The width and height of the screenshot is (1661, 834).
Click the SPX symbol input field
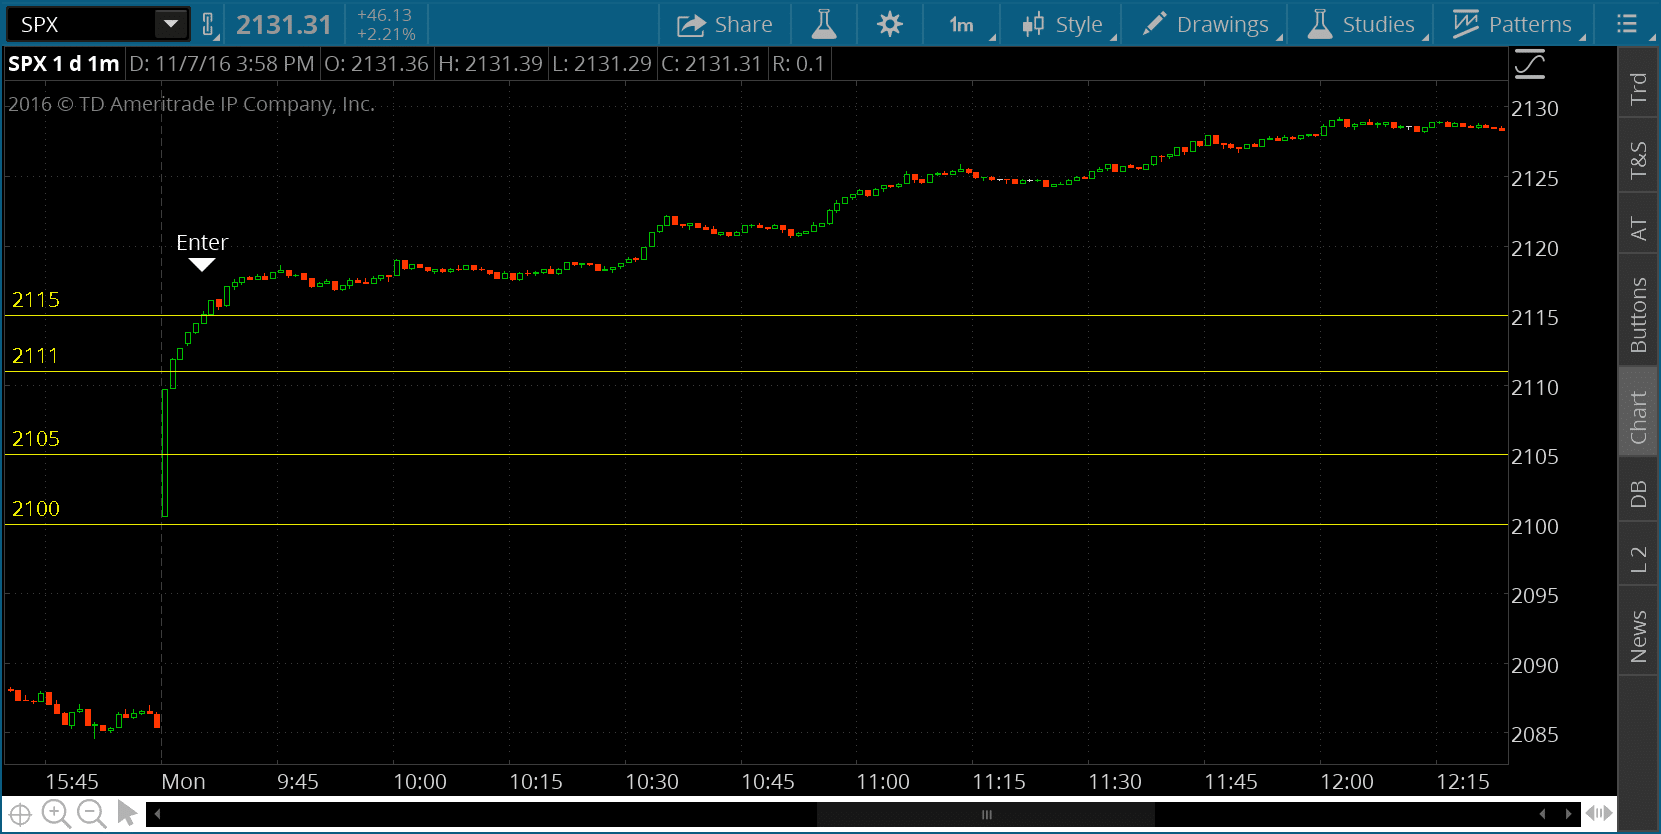[x=82, y=24]
